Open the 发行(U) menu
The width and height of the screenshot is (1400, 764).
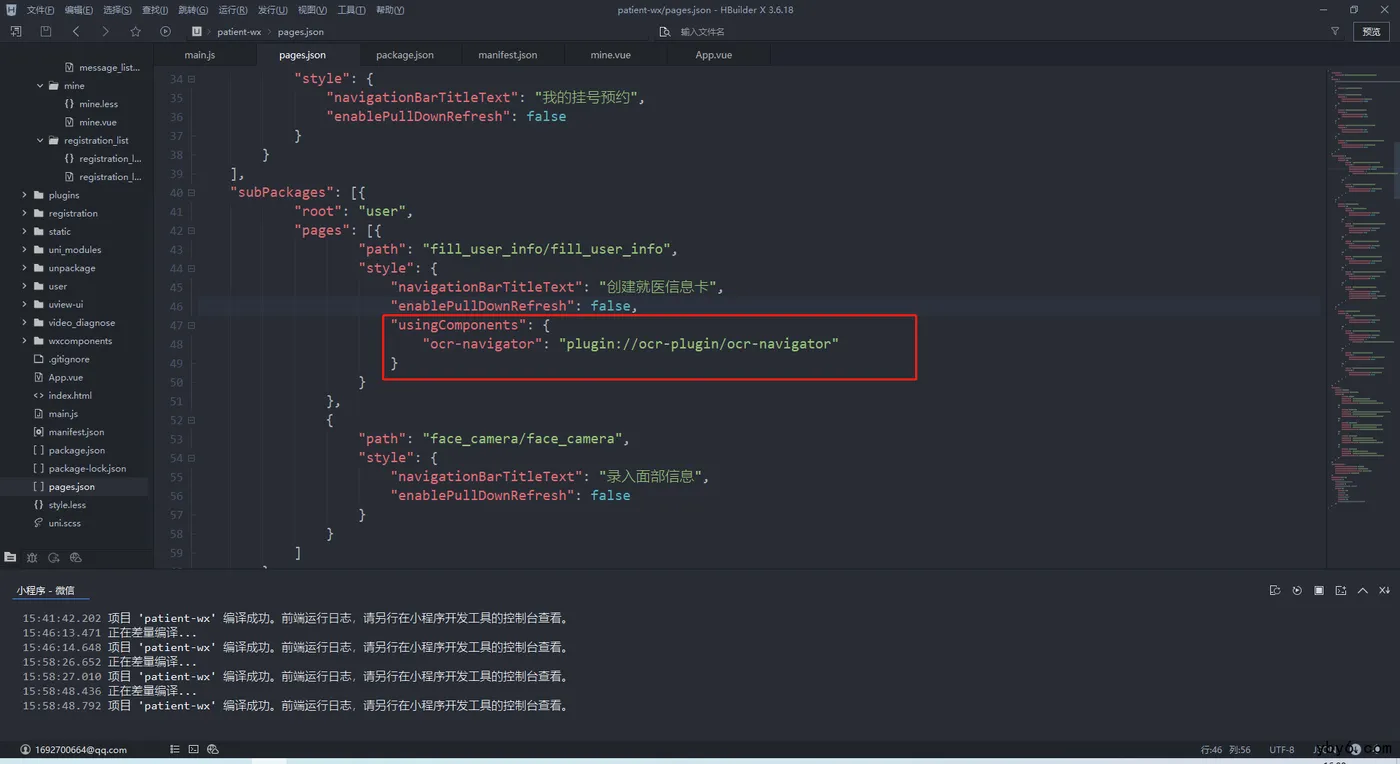click(273, 10)
